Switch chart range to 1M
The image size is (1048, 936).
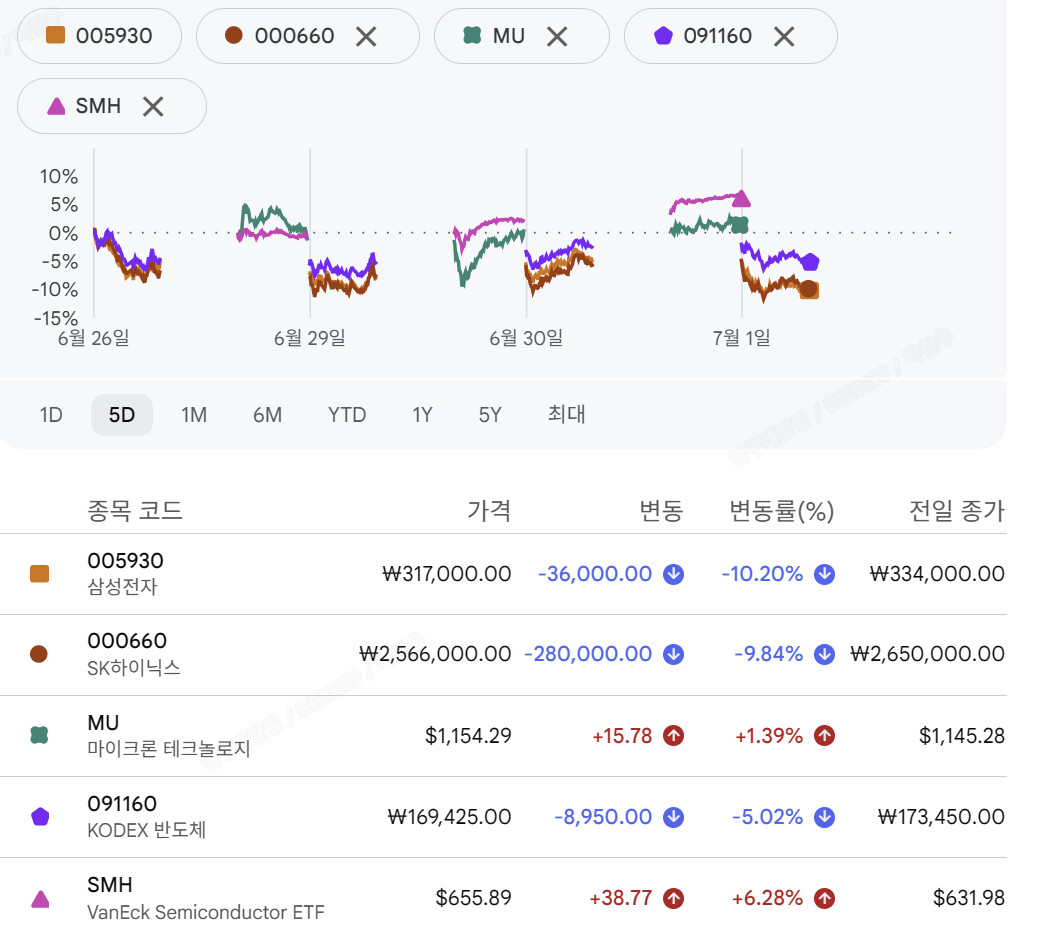[x=194, y=415]
